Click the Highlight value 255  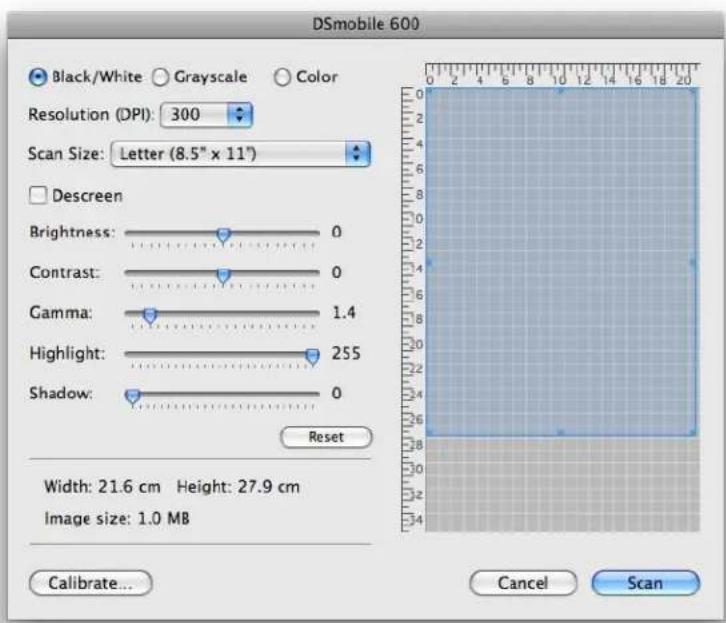[x=345, y=353]
